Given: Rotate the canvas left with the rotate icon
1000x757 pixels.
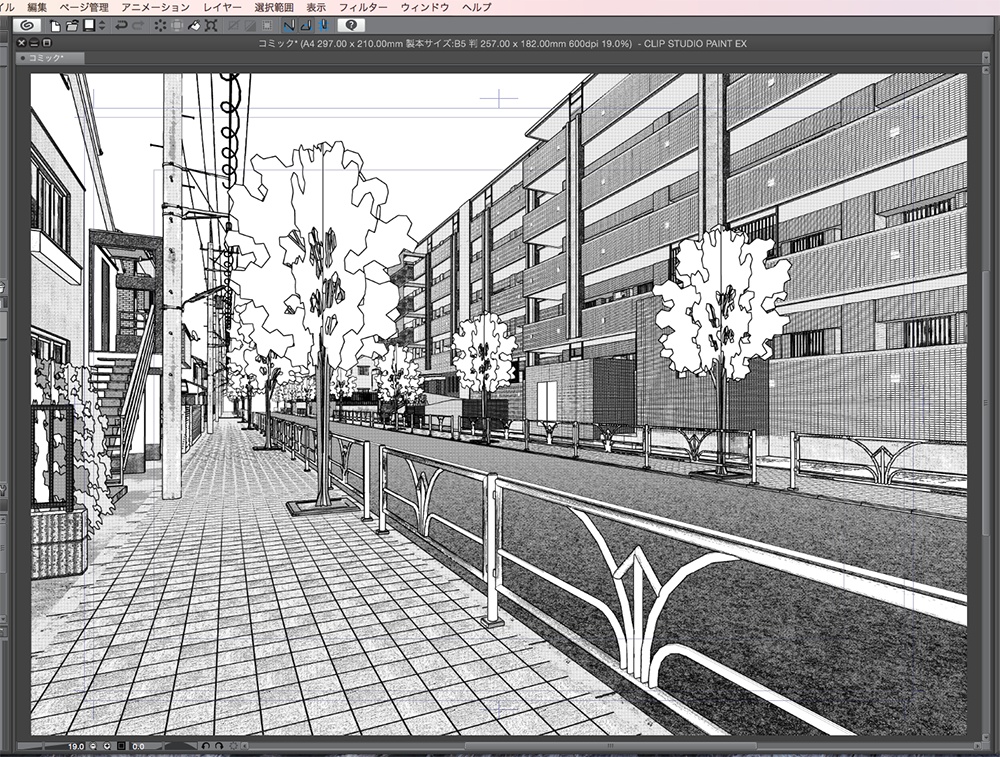Looking at the screenshot, I should [207, 745].
